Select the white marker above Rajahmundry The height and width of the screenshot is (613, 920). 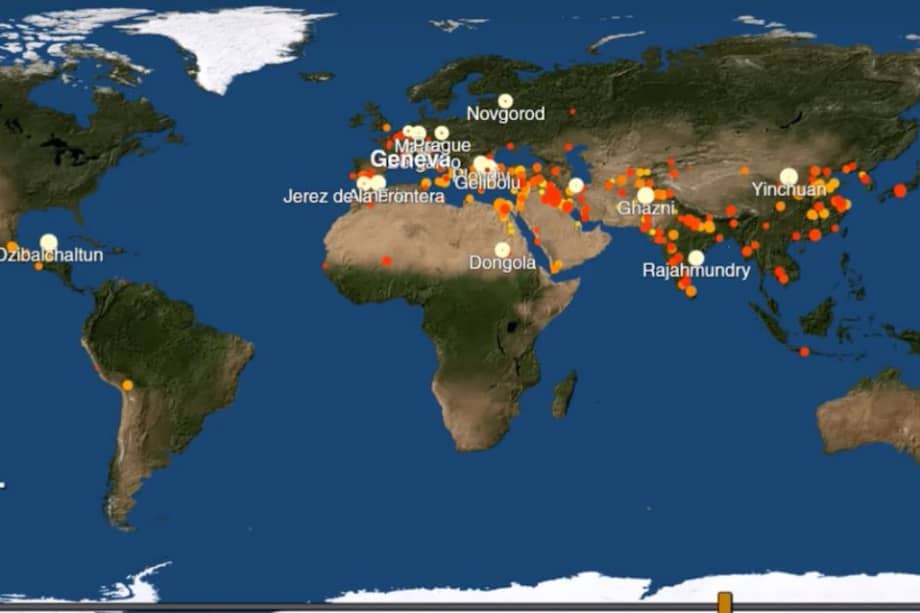pos(696,258)
